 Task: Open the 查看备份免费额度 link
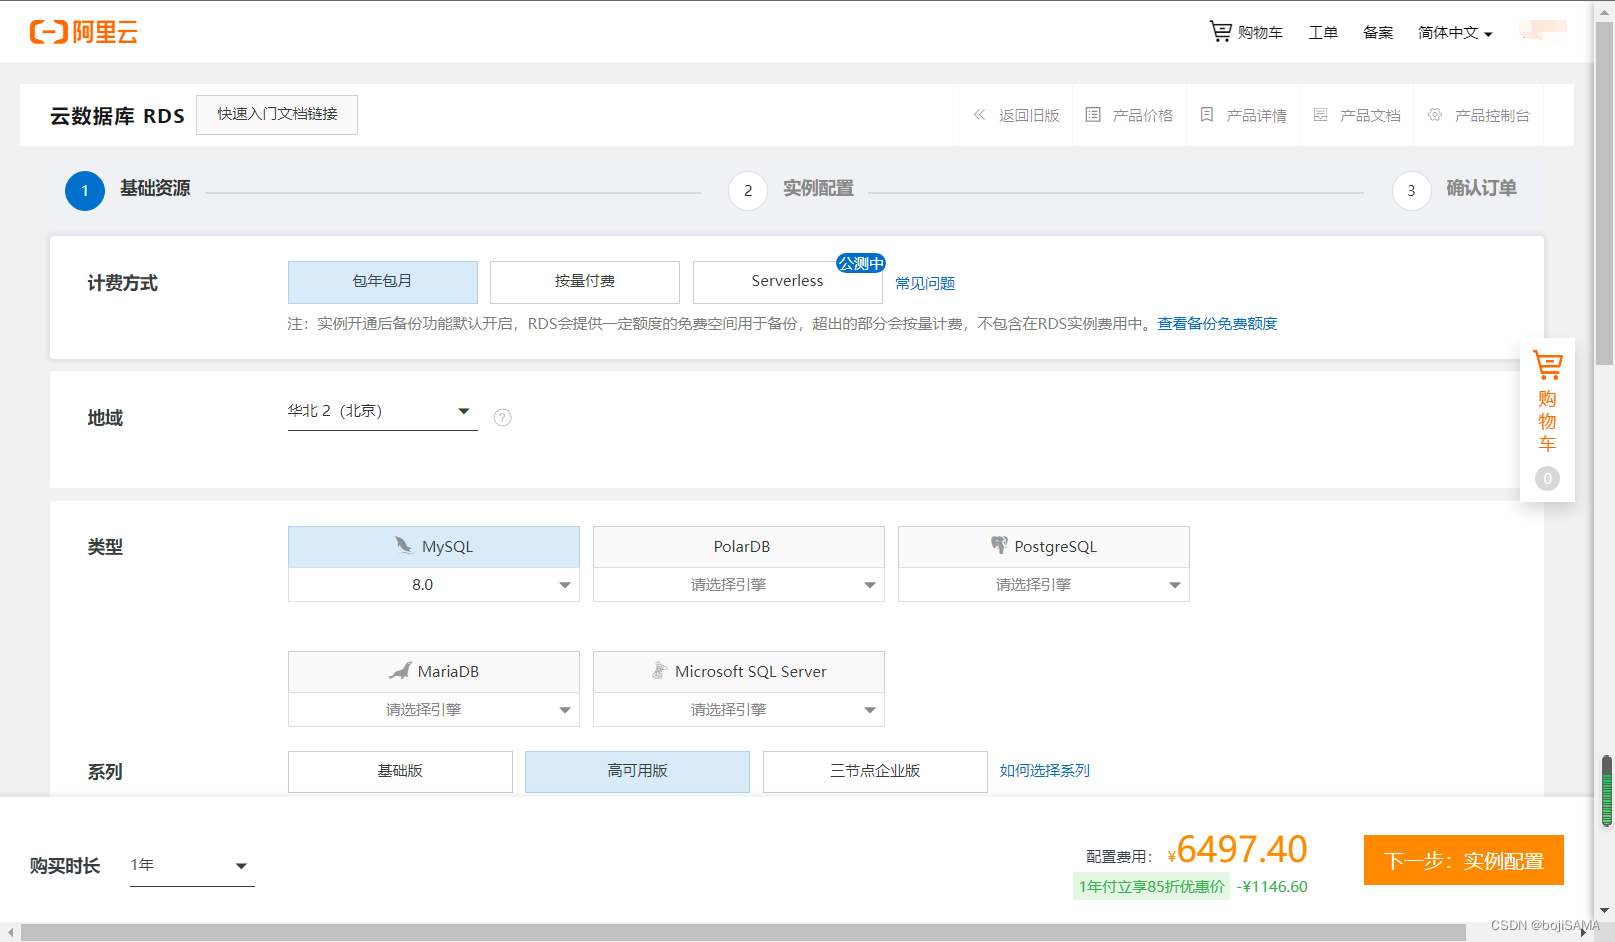(1216, 323)
